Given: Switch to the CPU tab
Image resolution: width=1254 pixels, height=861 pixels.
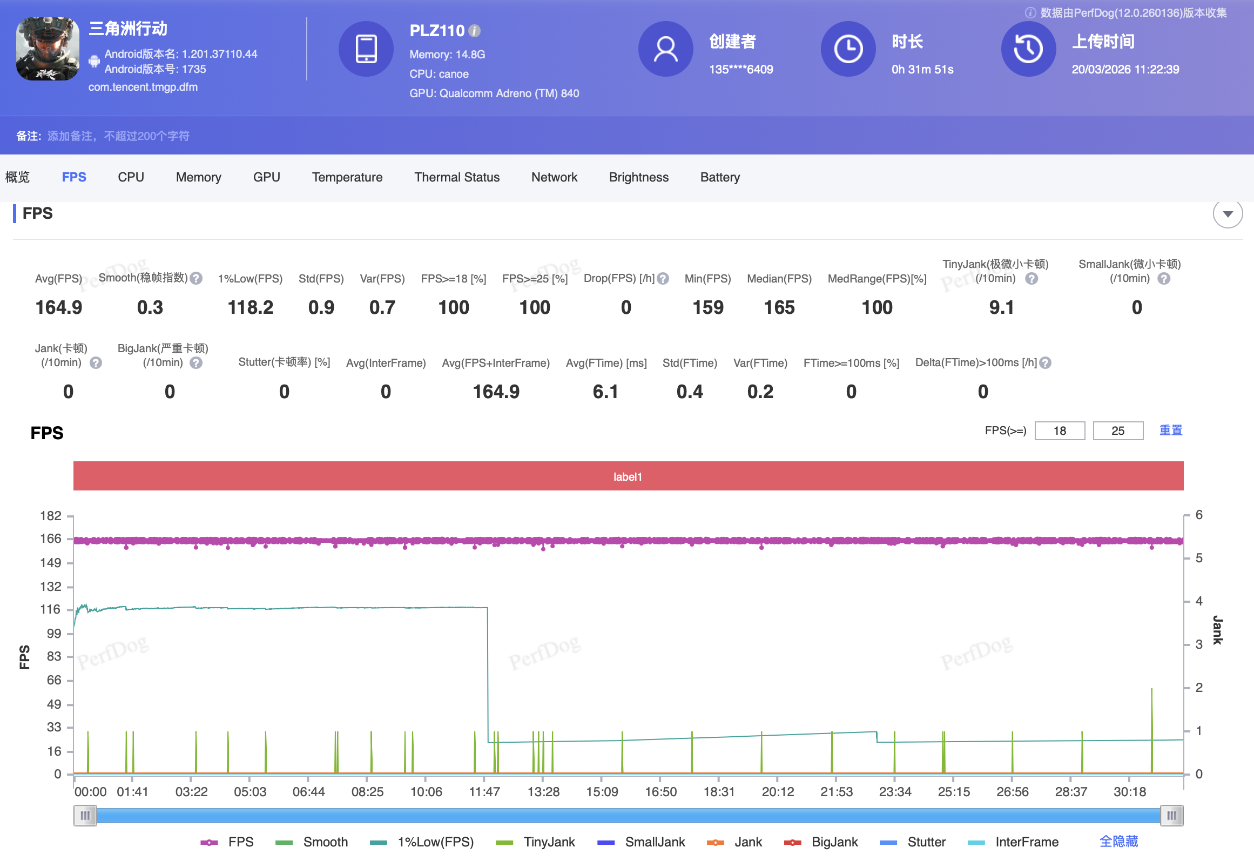Looking at the screenshot, I should pyautogui.click(x=131, y=177).
